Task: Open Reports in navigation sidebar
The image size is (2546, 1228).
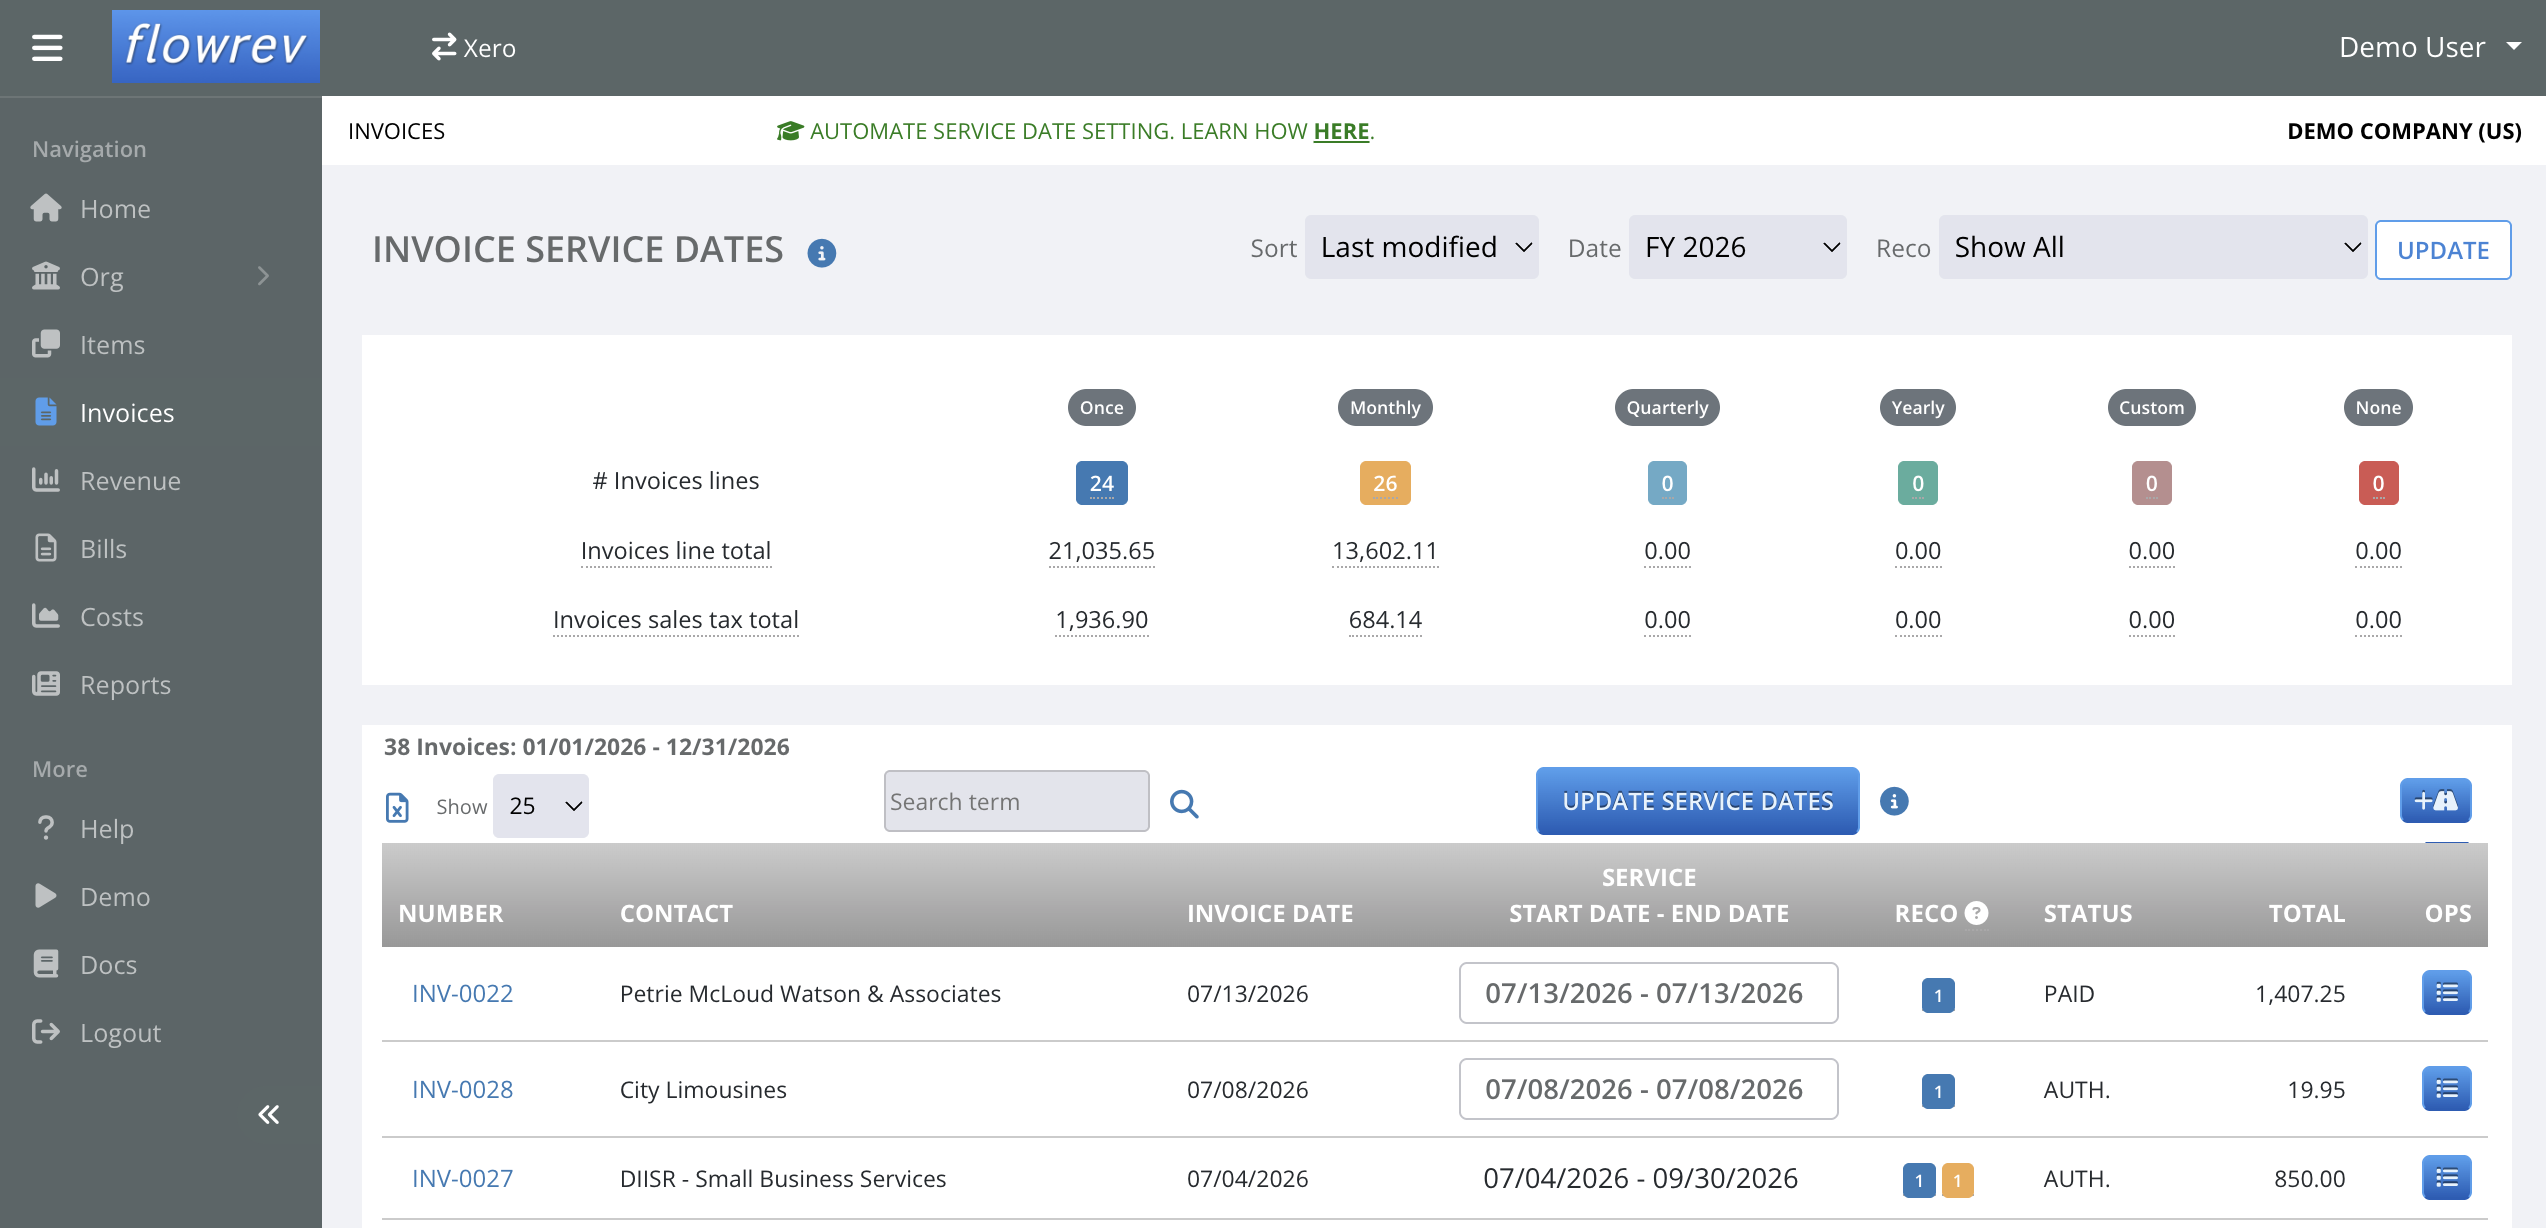Action: coord(125,685)
